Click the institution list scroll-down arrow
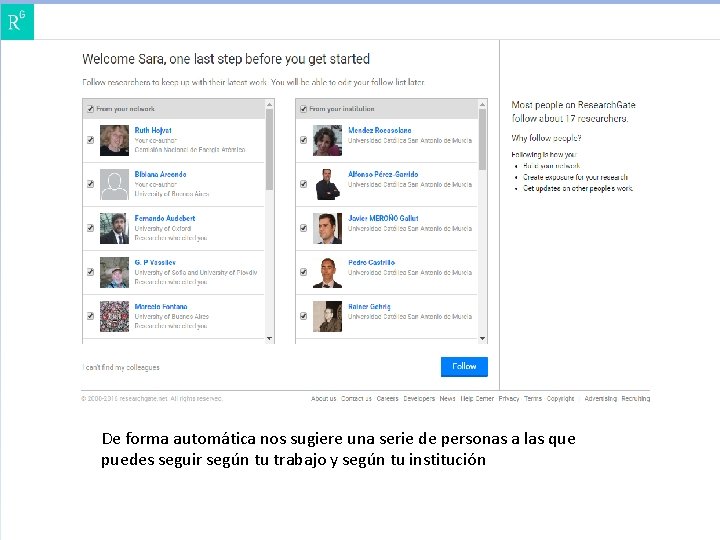The image size is (720, 540). click(x=483, y=339)
